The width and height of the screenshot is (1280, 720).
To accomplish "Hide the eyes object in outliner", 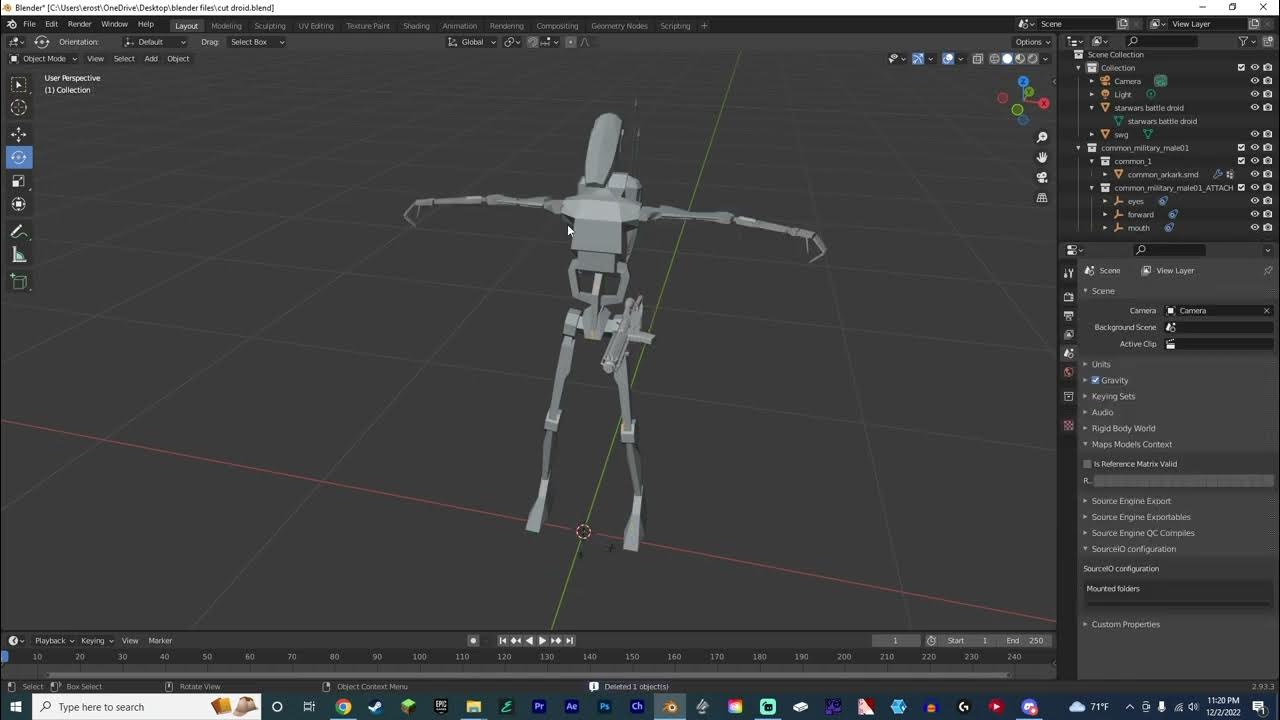I will (1254, 201).
